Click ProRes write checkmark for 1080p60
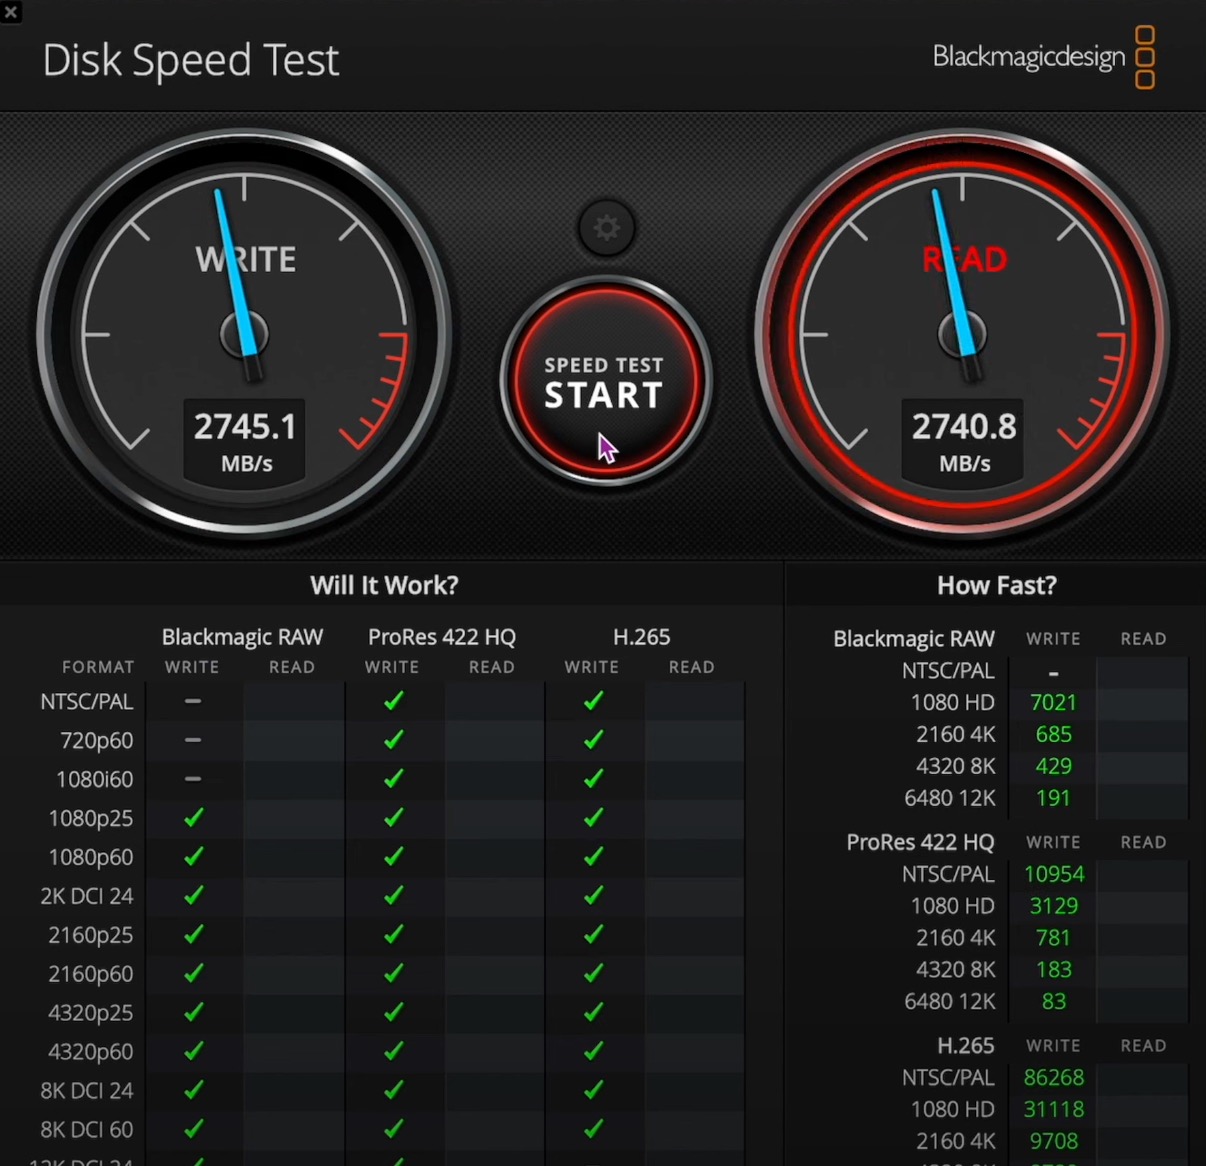 [394, 857]
